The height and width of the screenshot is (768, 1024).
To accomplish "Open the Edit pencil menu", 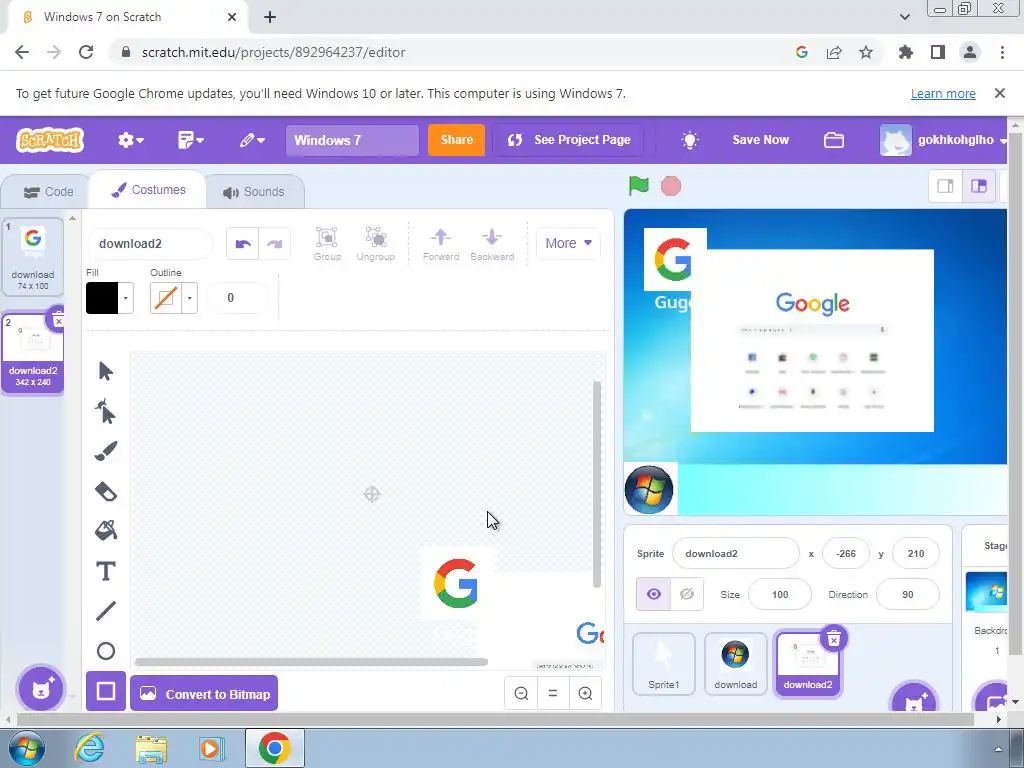I will pyautogui.click(x=251, y=140).
